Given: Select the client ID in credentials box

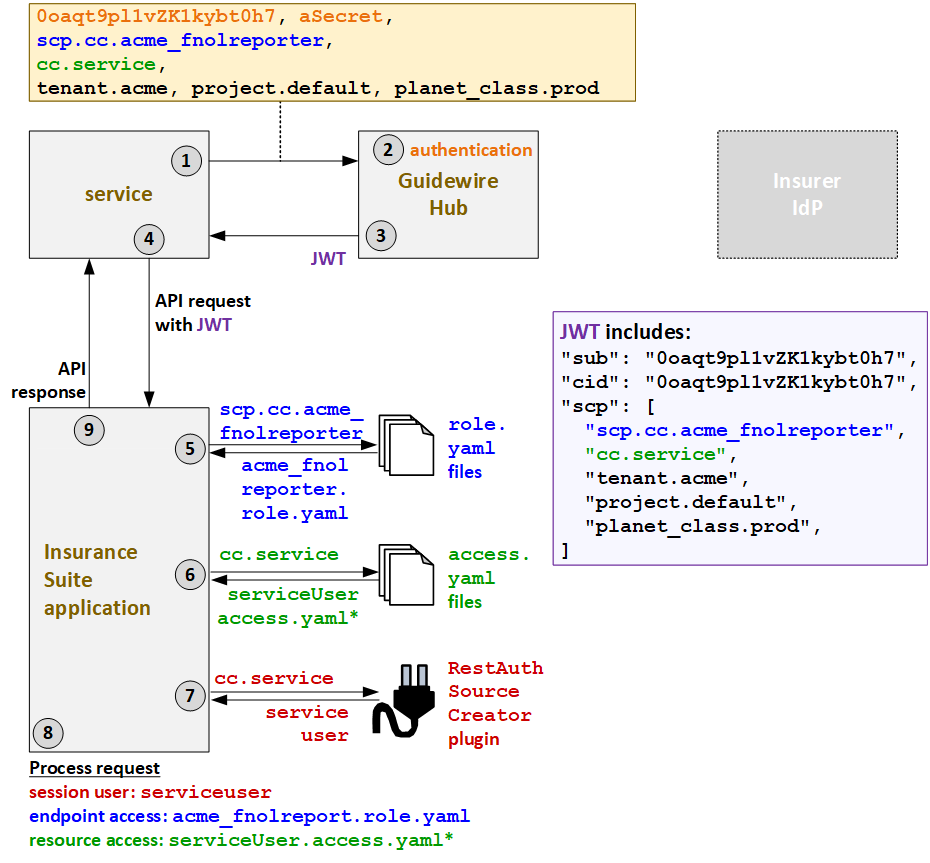Looking at the screenshot, I should point(155,17).
